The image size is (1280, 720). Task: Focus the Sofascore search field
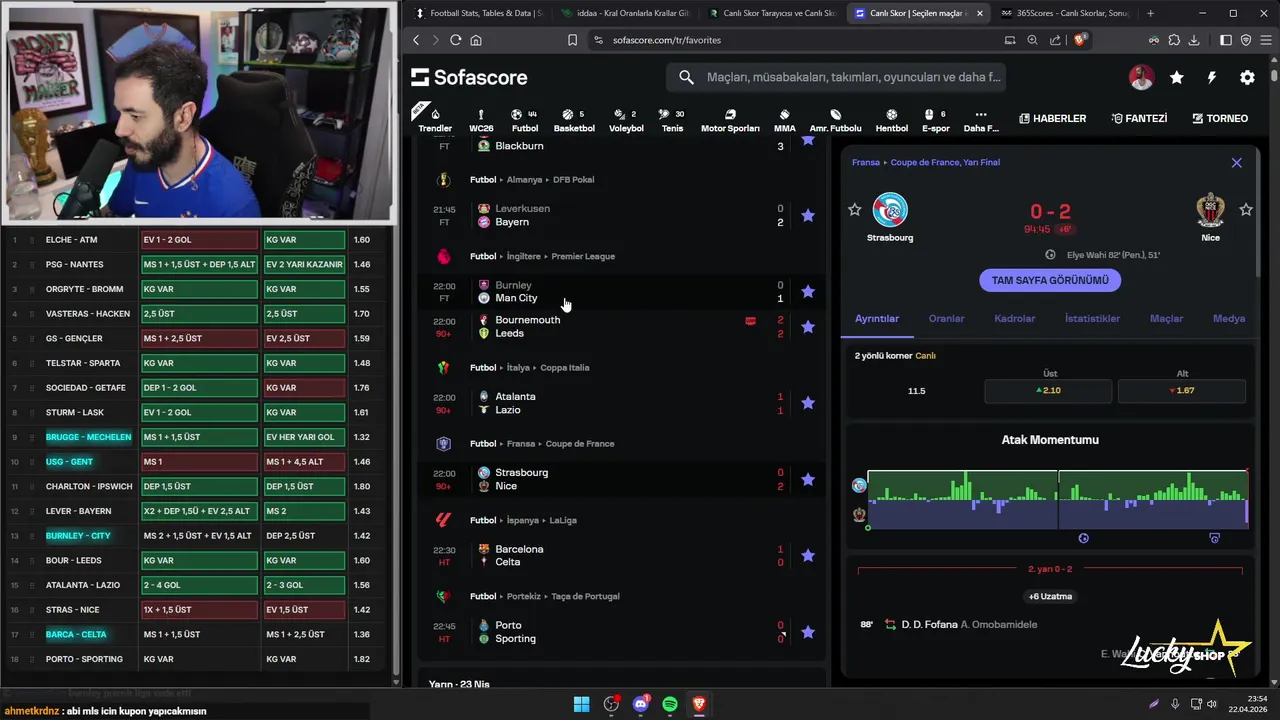(835, 77)
